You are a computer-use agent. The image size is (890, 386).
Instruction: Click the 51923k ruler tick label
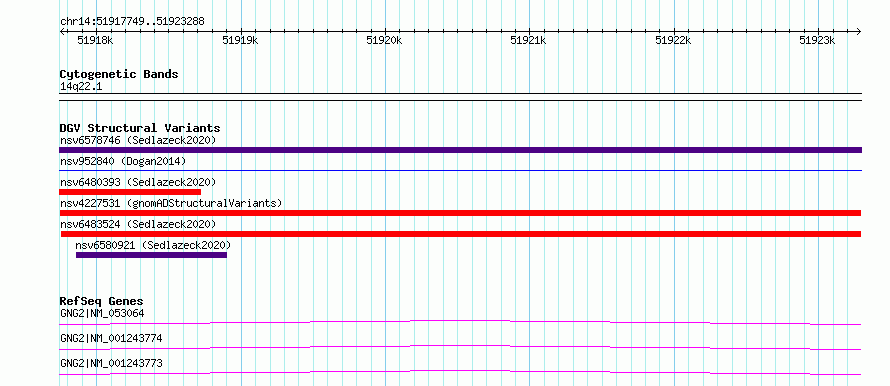(x=817, y=40)
